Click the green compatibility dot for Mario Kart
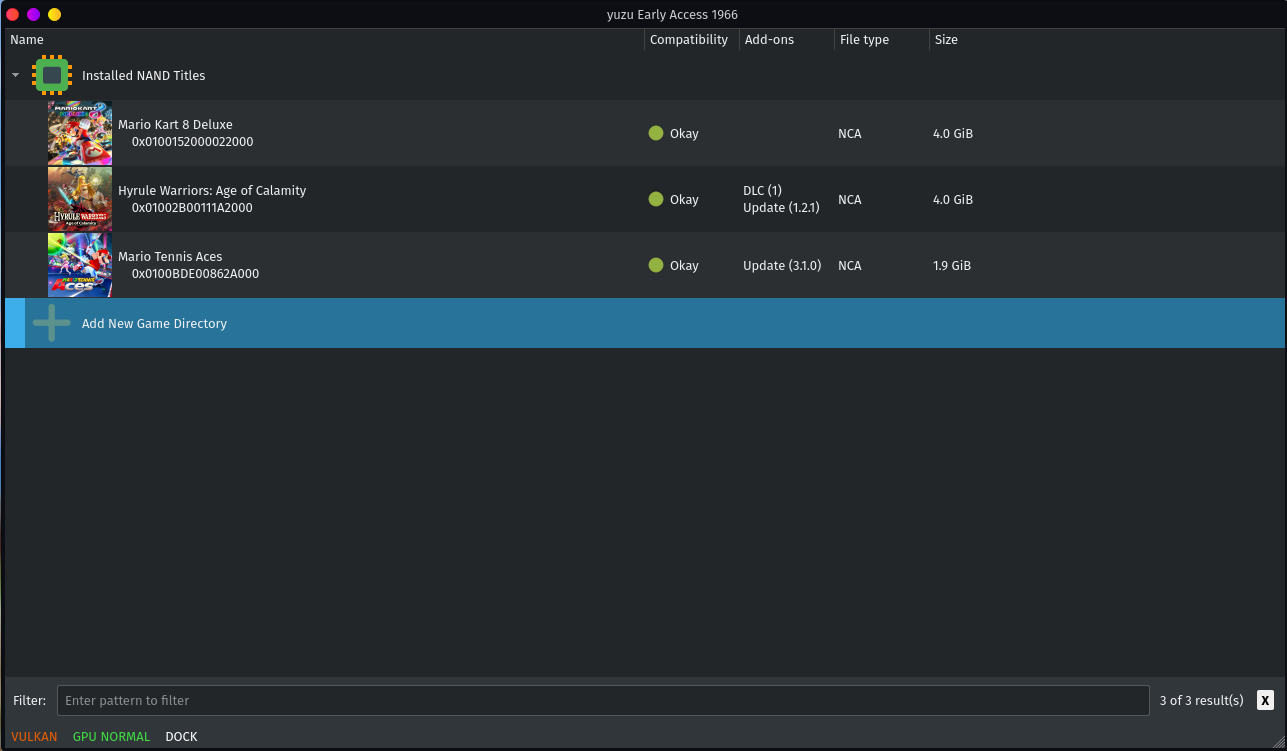The height and width of the screenshot is (751, 1287). (656, 133)
